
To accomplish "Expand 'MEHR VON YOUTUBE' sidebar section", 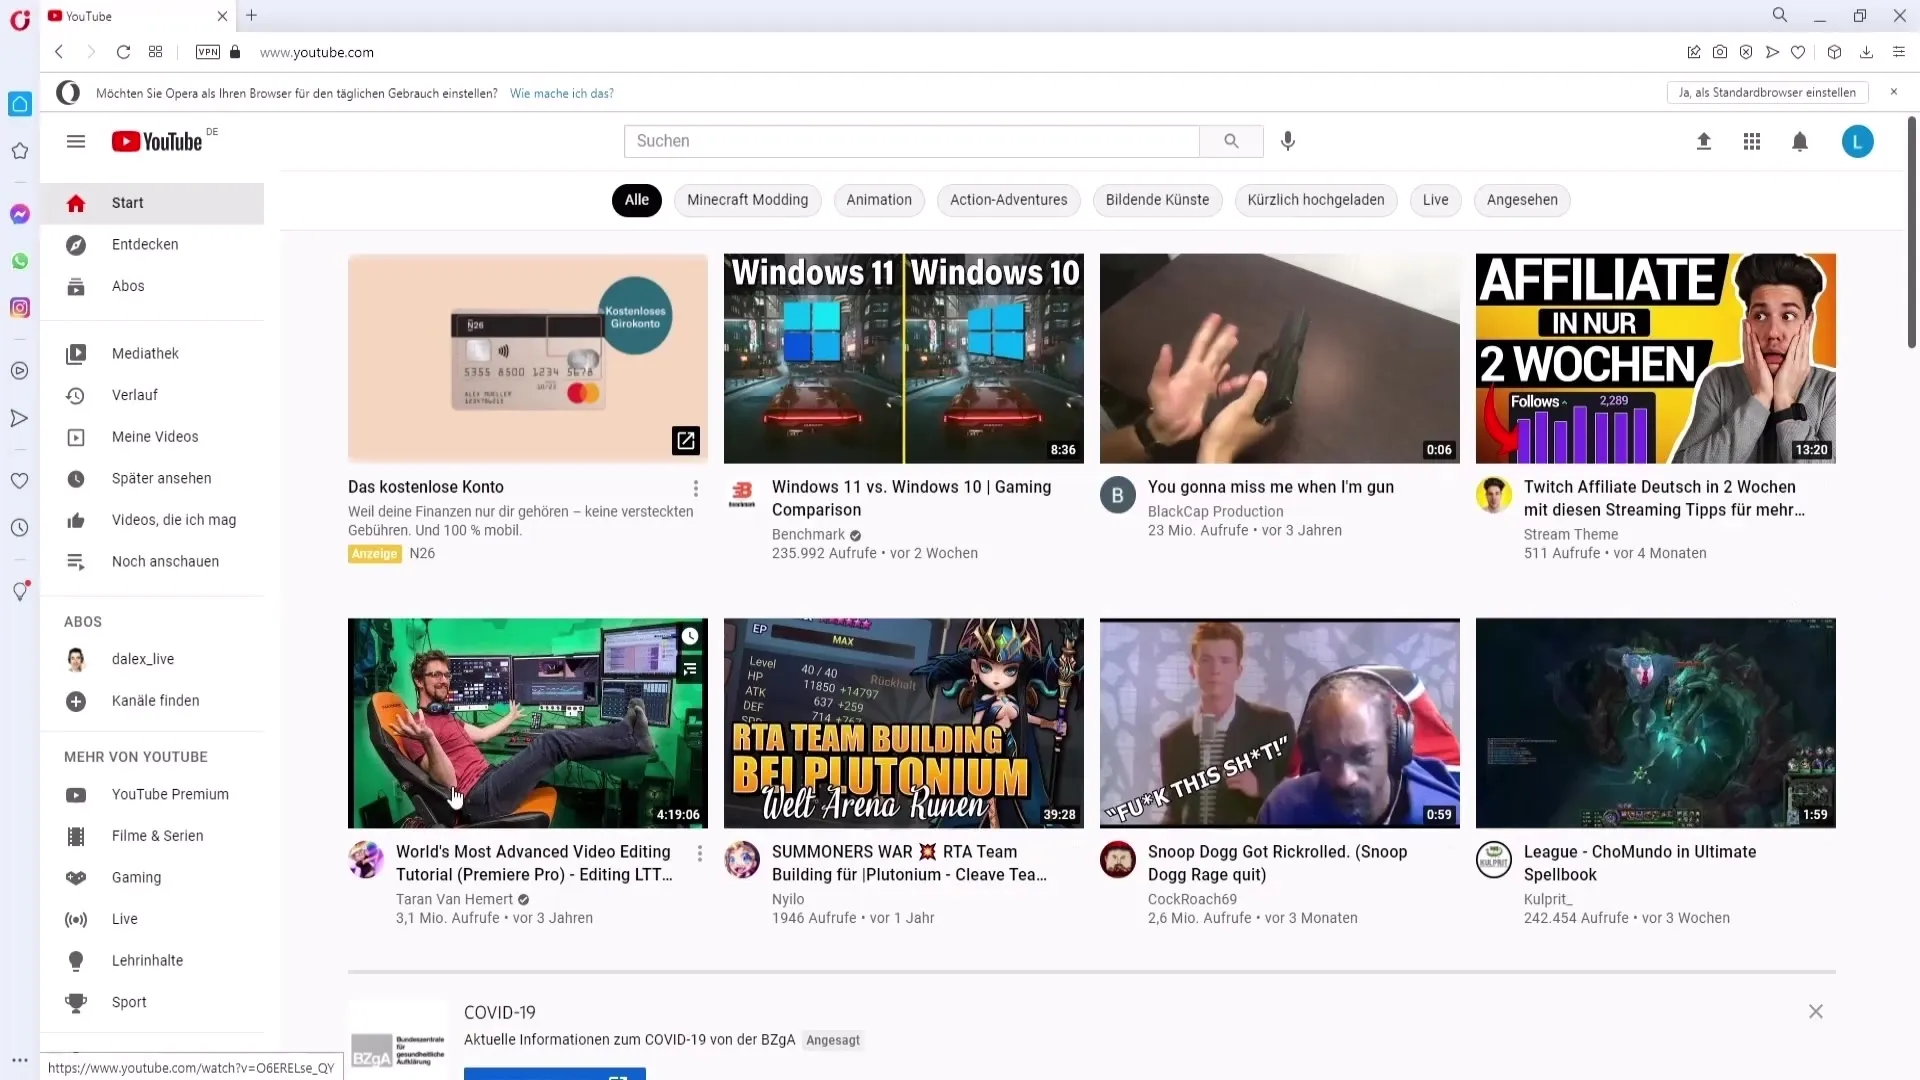I will [136, 757].
